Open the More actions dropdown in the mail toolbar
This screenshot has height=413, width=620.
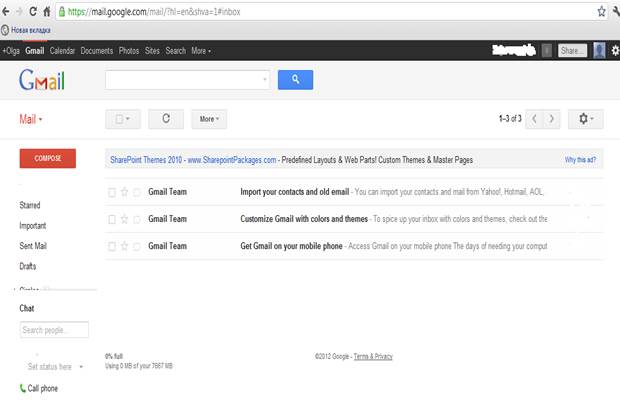click(209, 119)
